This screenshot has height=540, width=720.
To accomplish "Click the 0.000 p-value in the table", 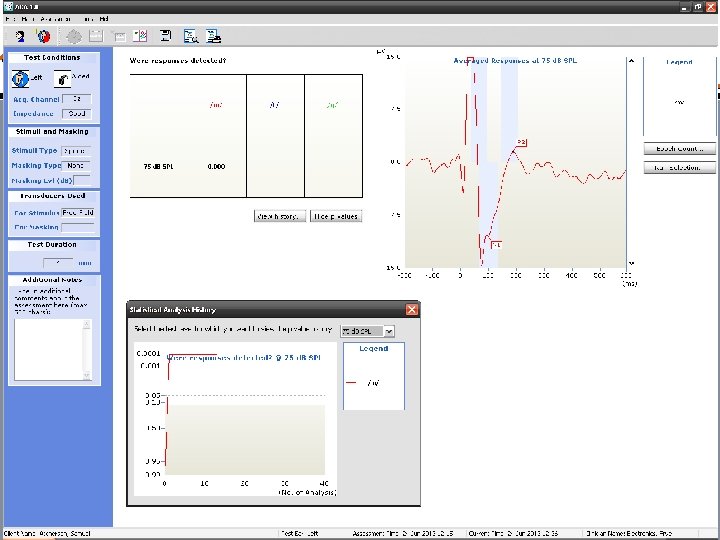I will click(x=216, y=167).
